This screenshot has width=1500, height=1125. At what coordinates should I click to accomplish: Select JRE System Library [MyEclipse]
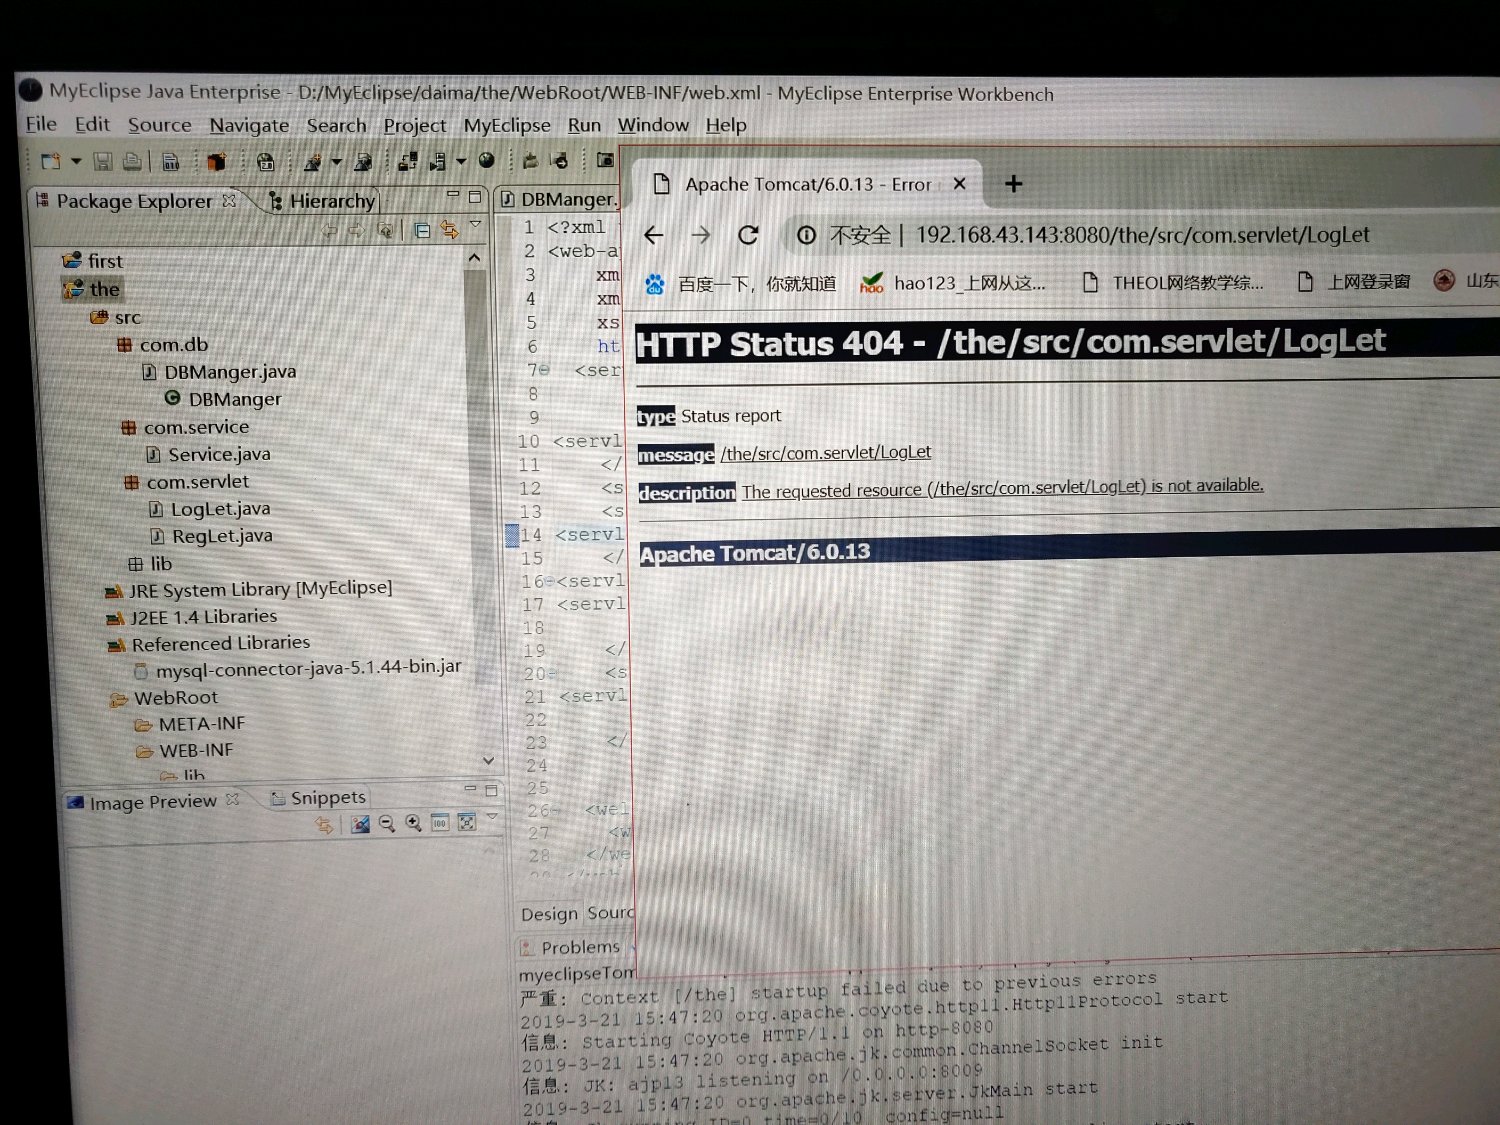tap(249, 589)
